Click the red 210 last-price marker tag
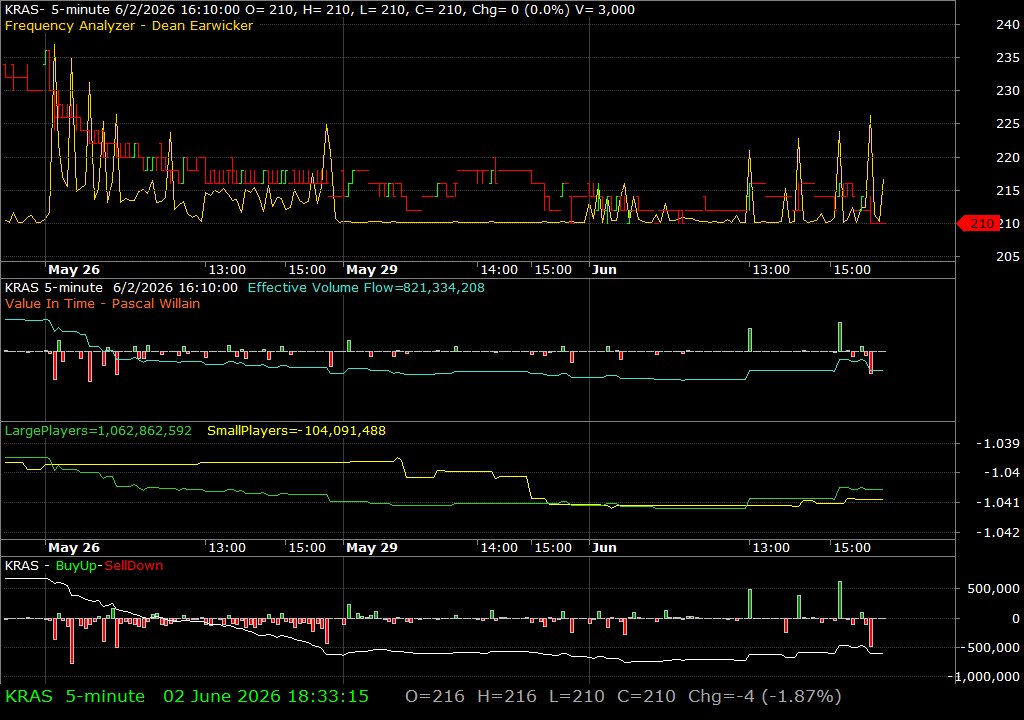The height and width of the screenshot is (720, 1024). click(979, 223)
